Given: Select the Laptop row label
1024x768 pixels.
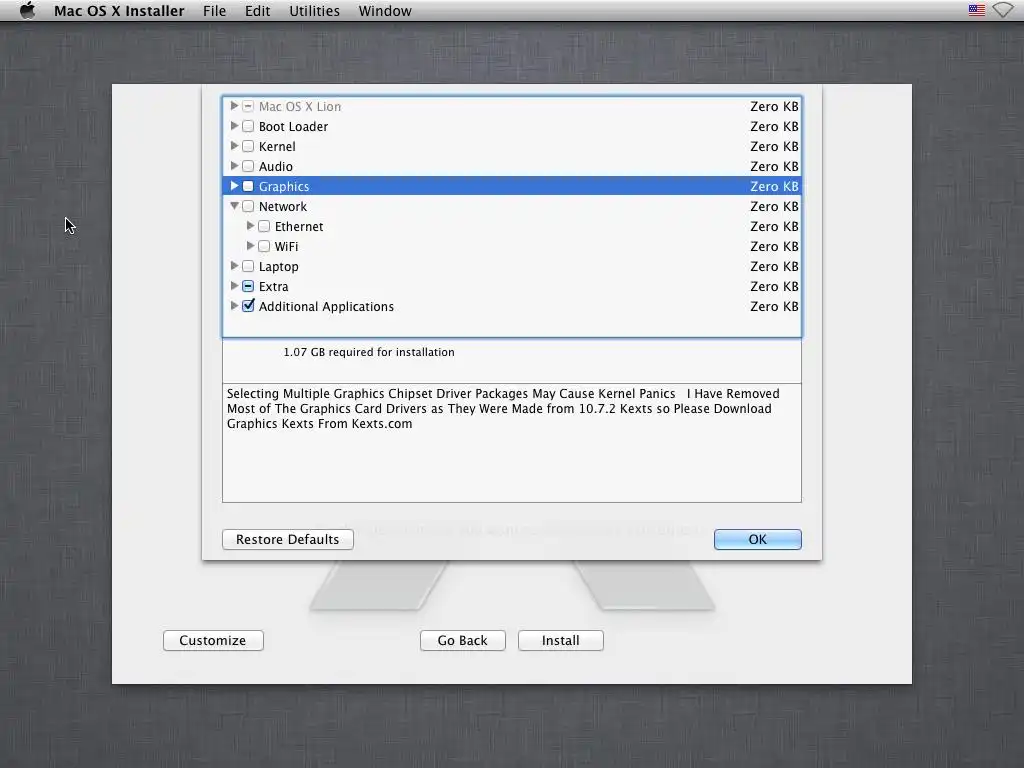Looking at the screenshot, I should (278, 266).
